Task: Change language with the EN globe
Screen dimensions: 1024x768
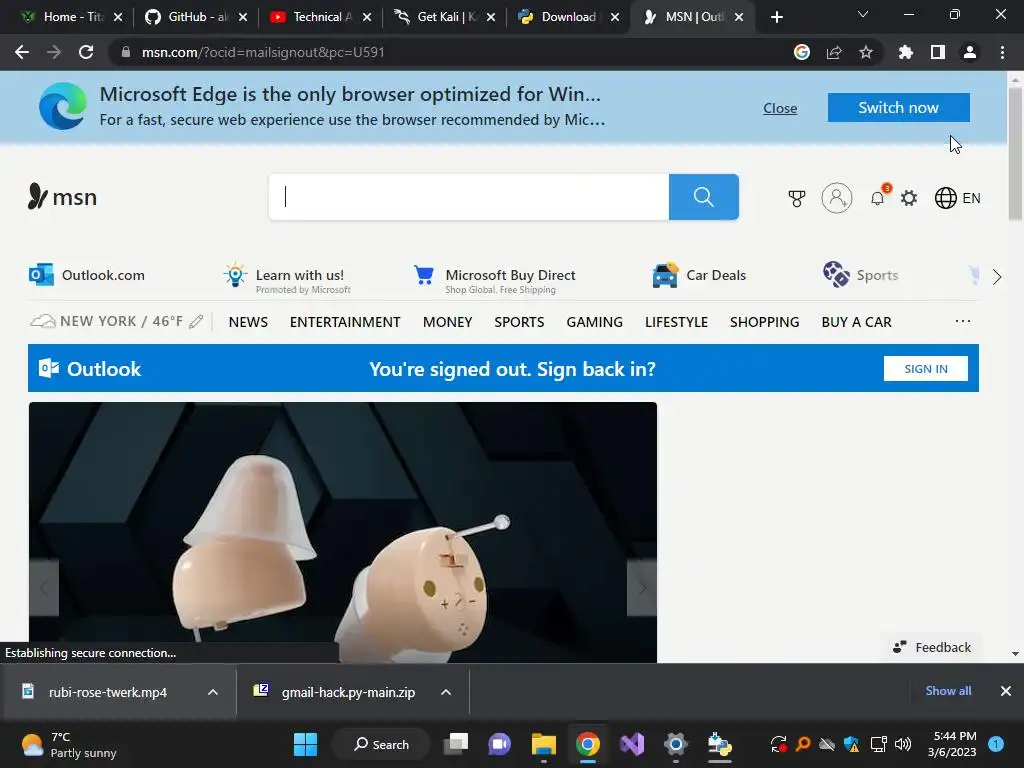Action: (x=957, y=198)
